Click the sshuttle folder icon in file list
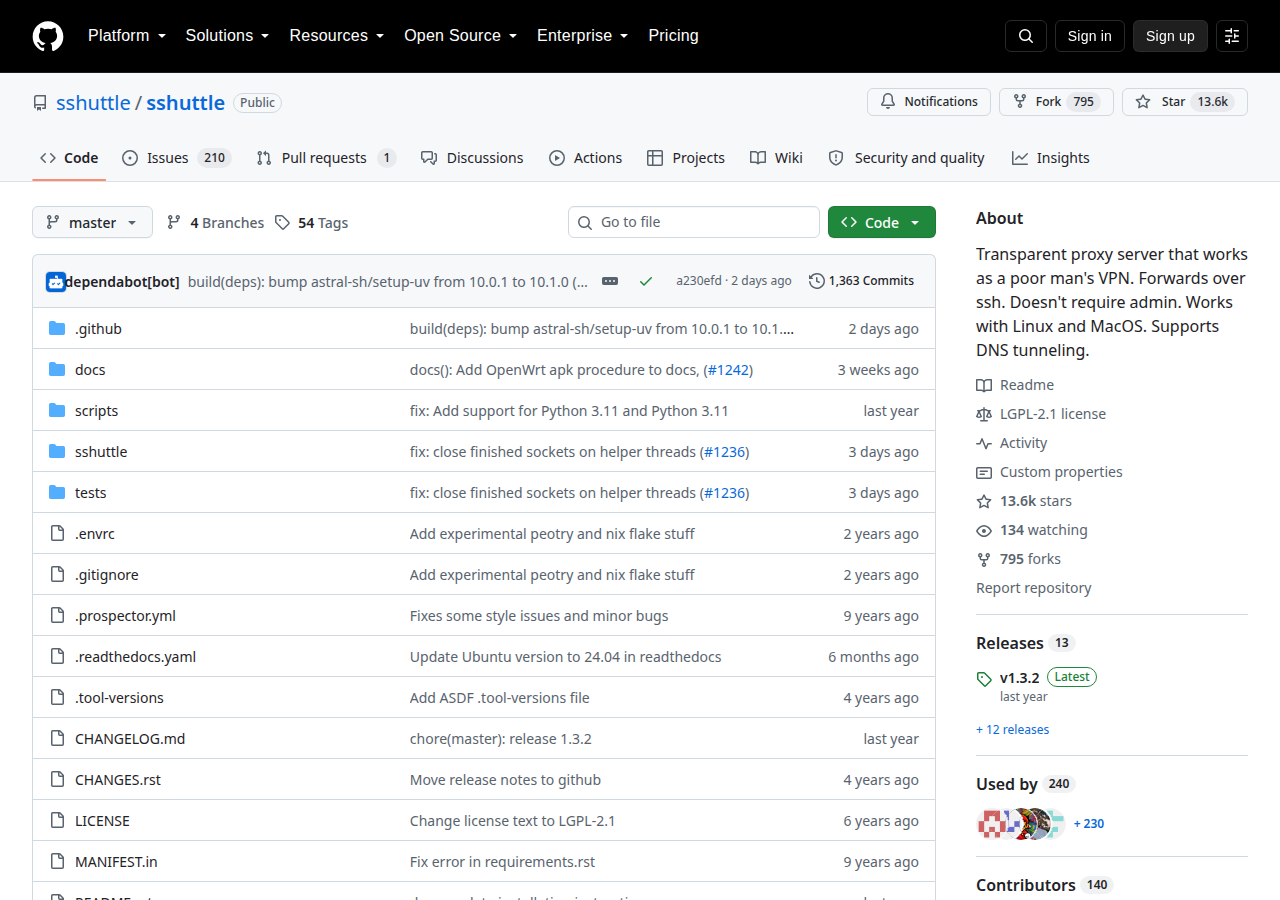The height and width of the screenshot is (900, 1280). 57,452
